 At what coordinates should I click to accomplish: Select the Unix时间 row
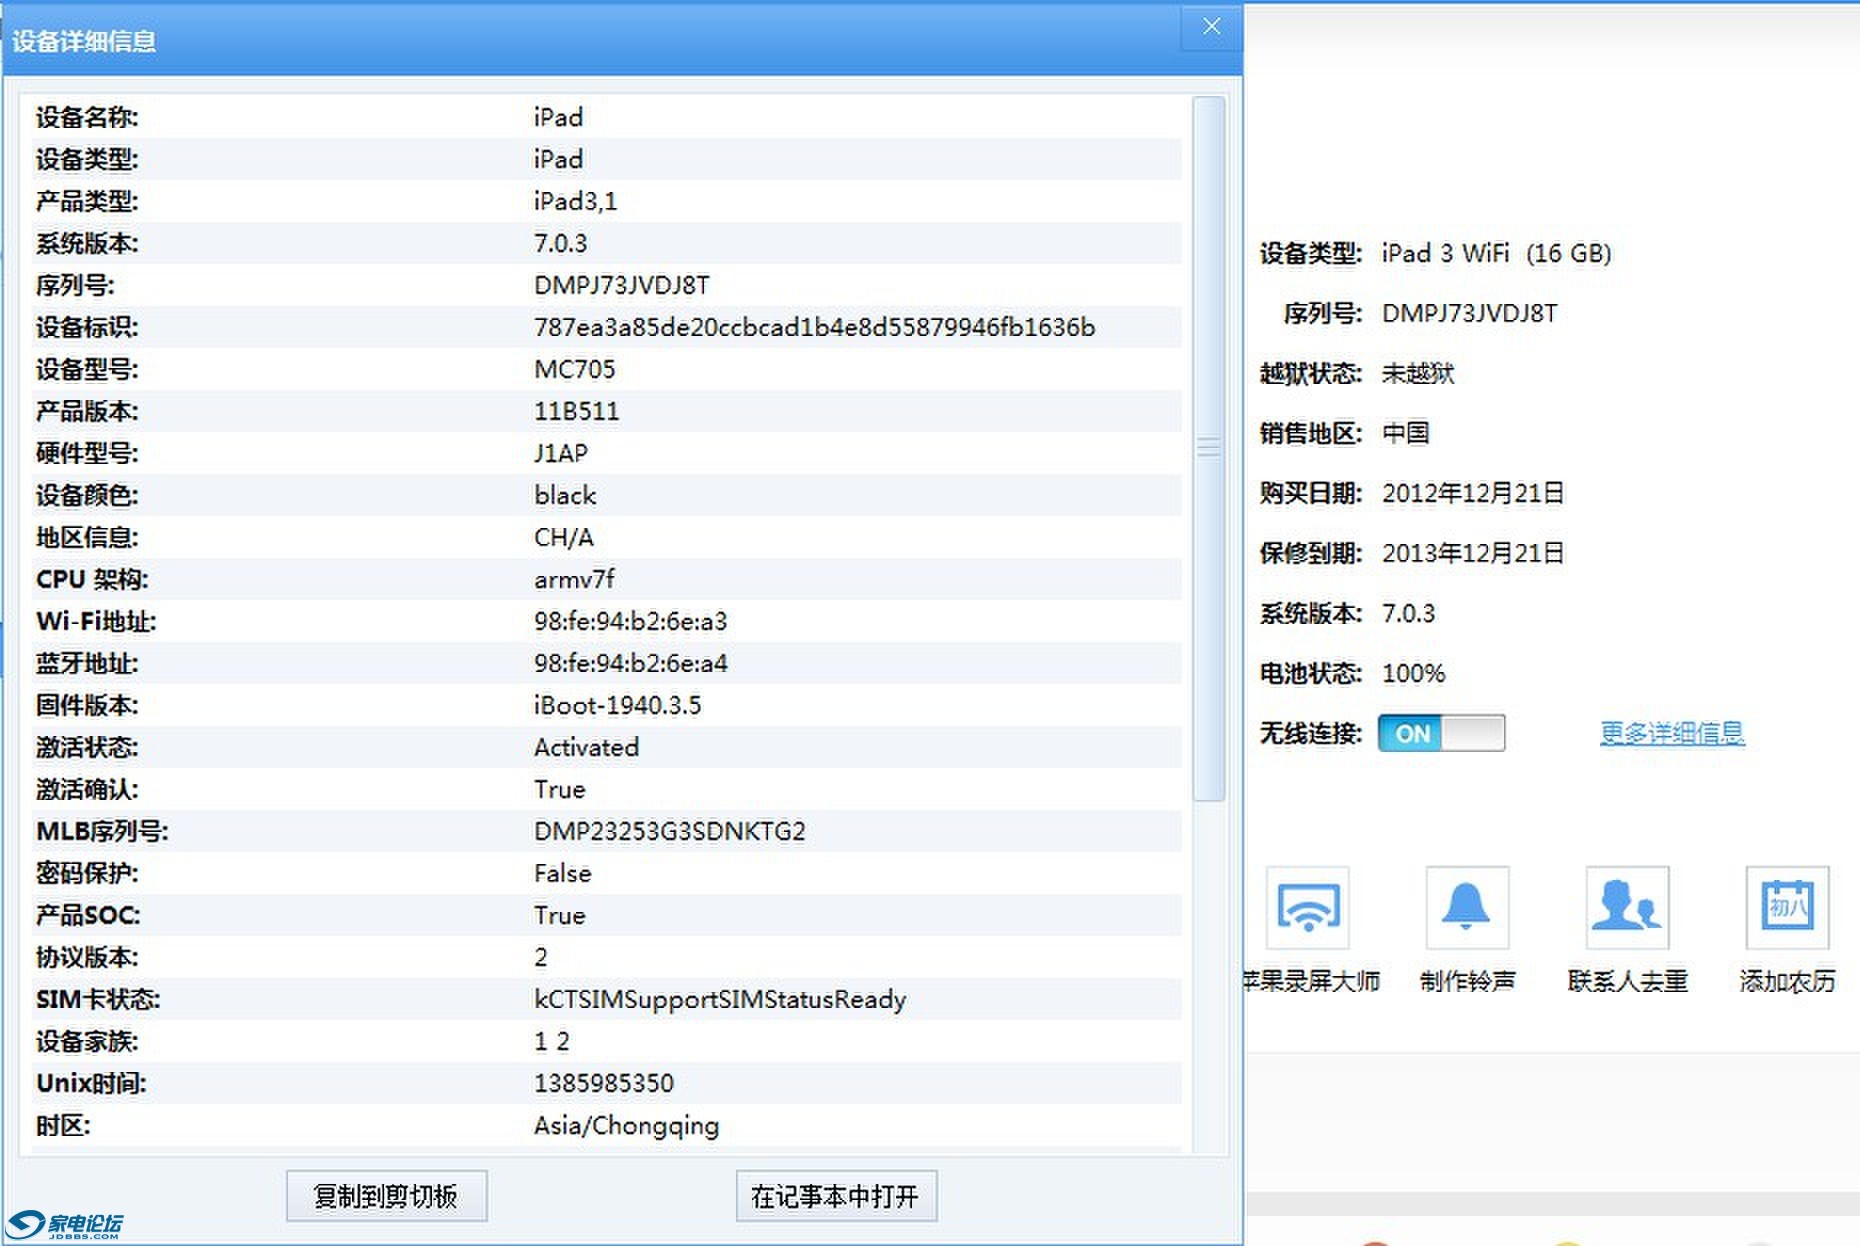click(x=600, y=1084)
